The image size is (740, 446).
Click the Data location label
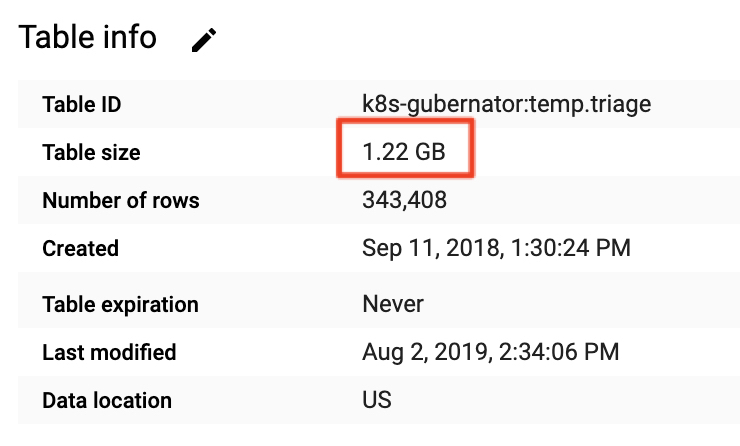pos(107,401)
